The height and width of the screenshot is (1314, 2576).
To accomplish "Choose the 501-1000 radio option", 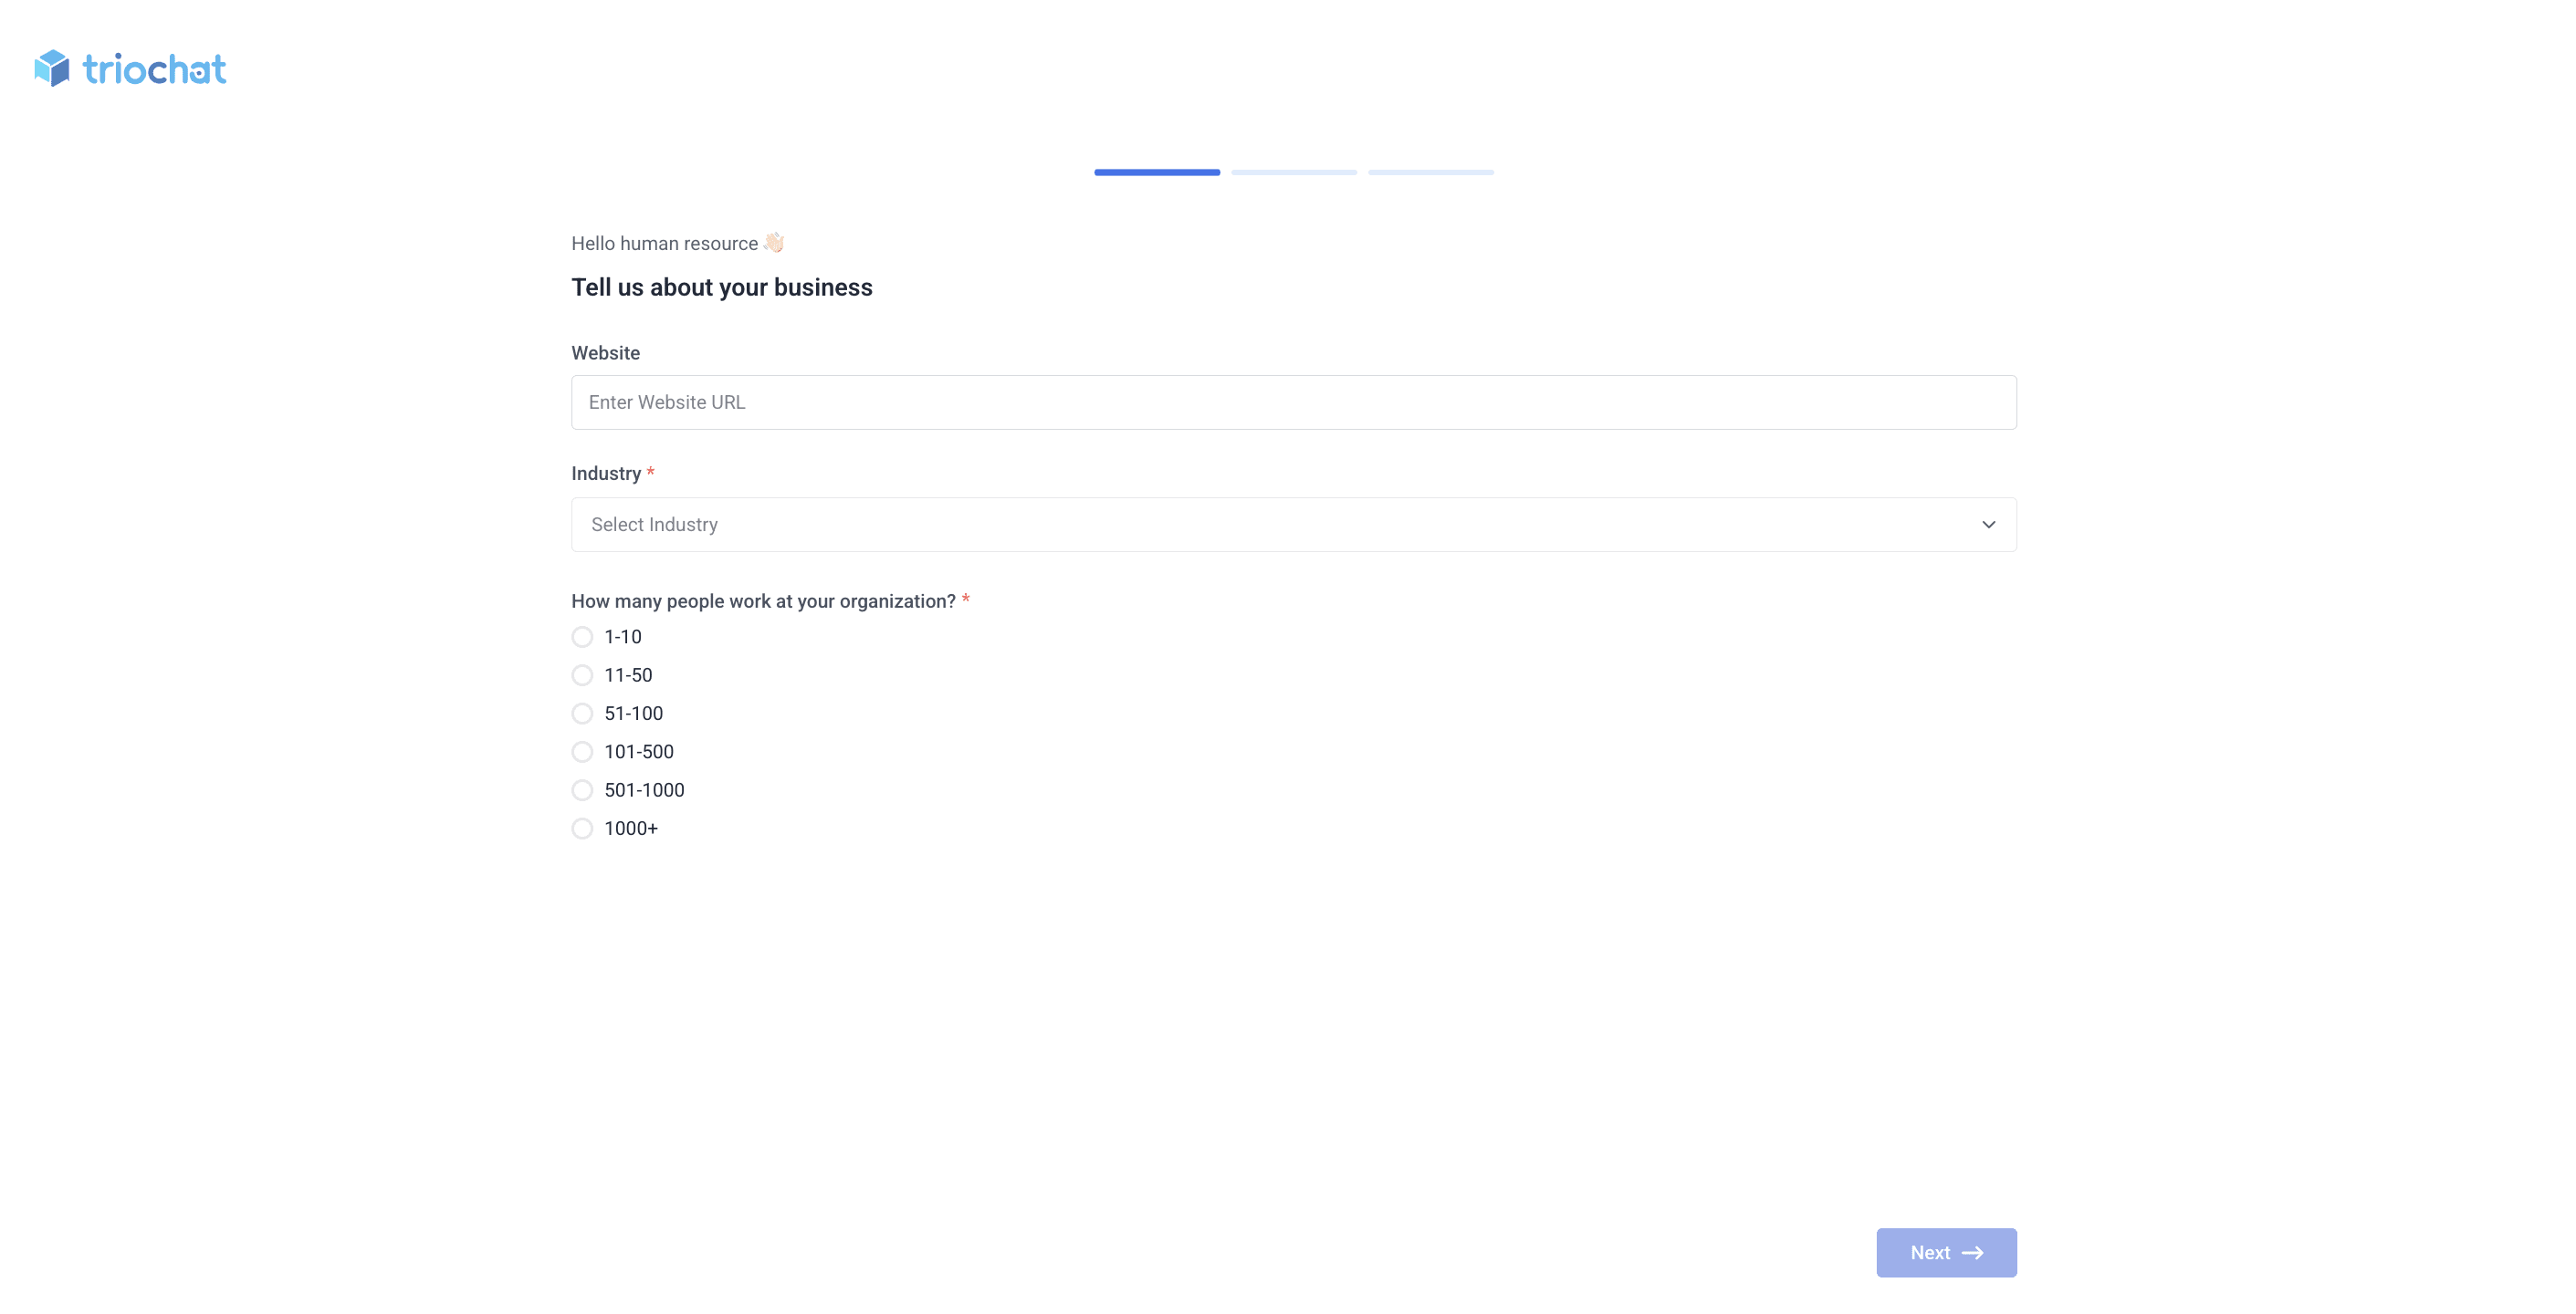I will pos(582,790).
